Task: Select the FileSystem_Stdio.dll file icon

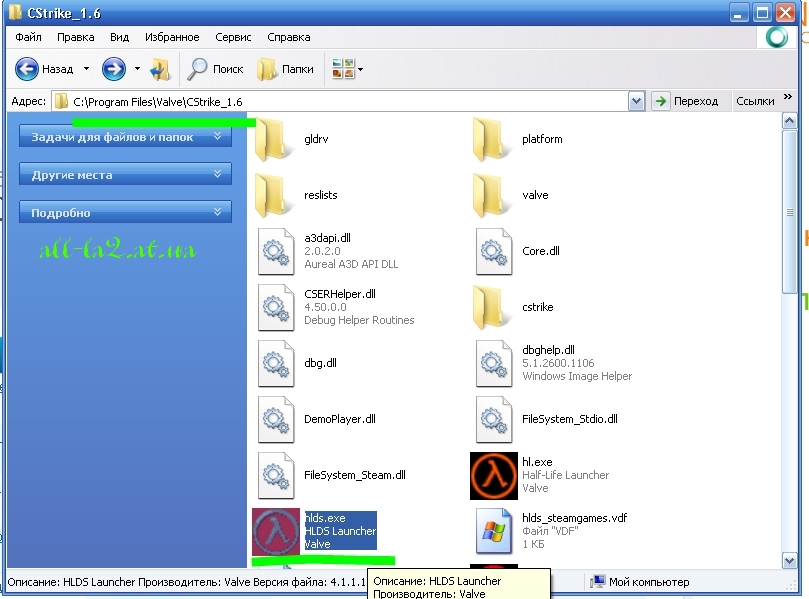Action: pos(494,419)
